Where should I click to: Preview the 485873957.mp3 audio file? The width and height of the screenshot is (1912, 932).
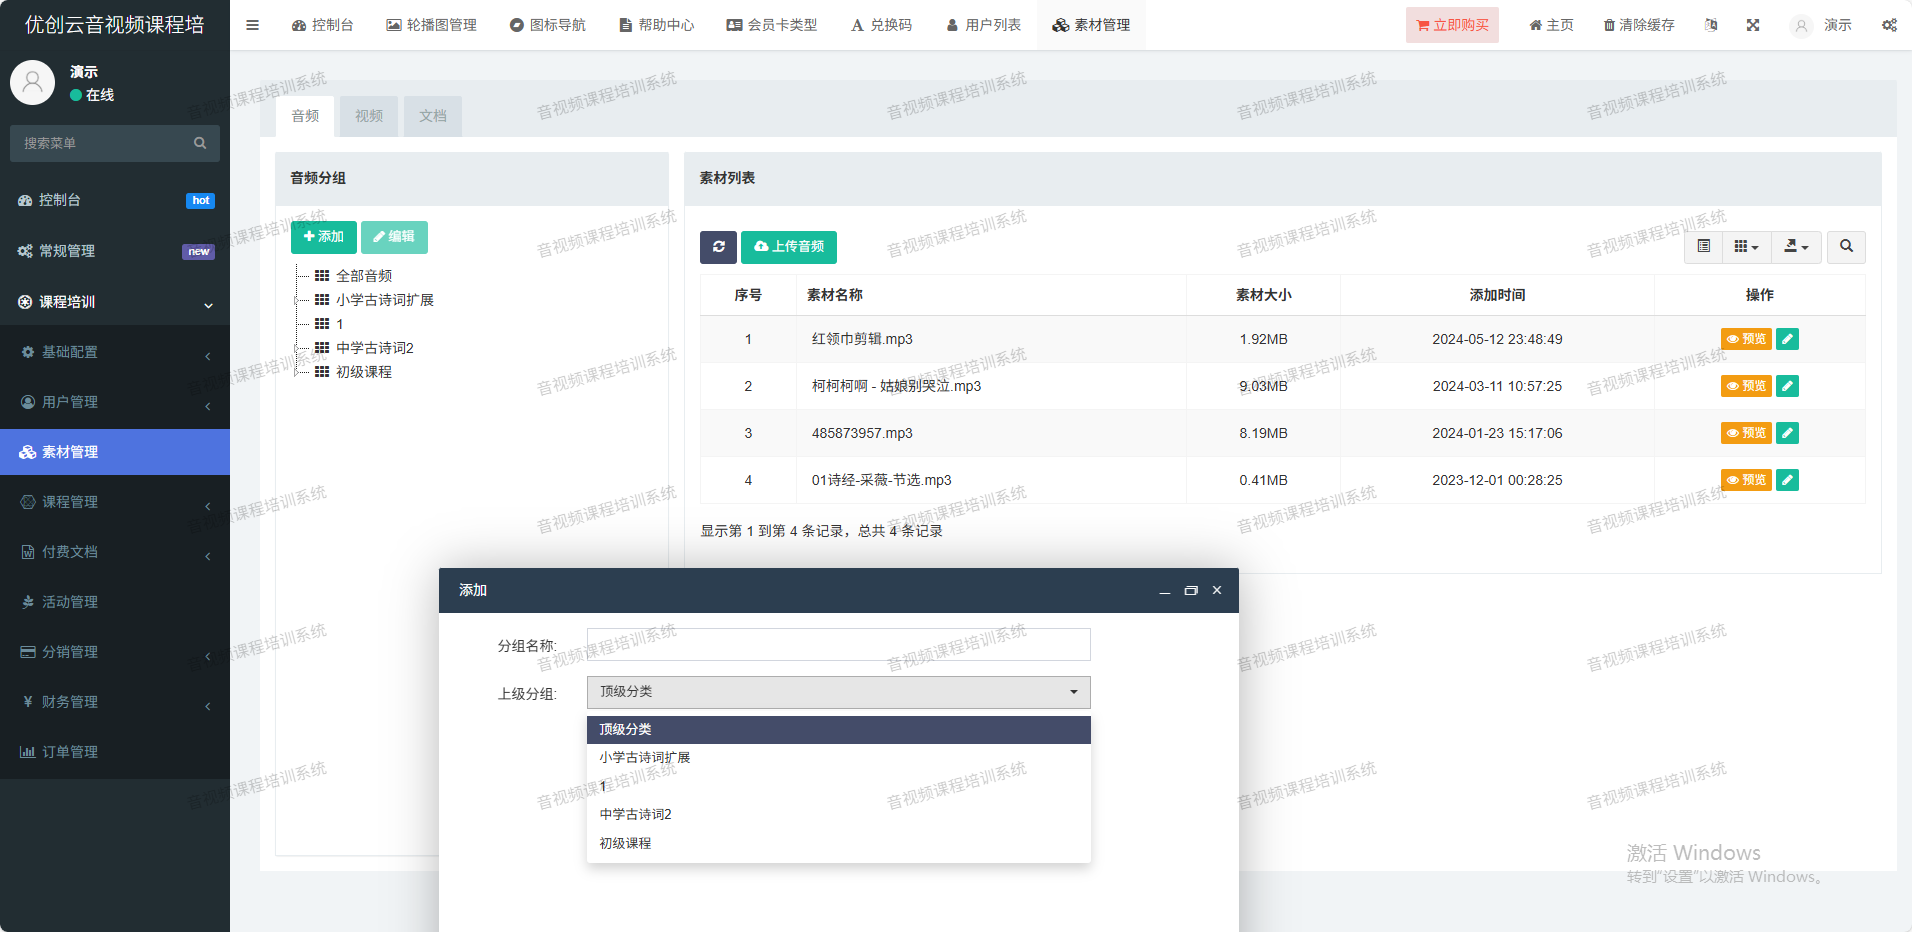click(1745, 433)
